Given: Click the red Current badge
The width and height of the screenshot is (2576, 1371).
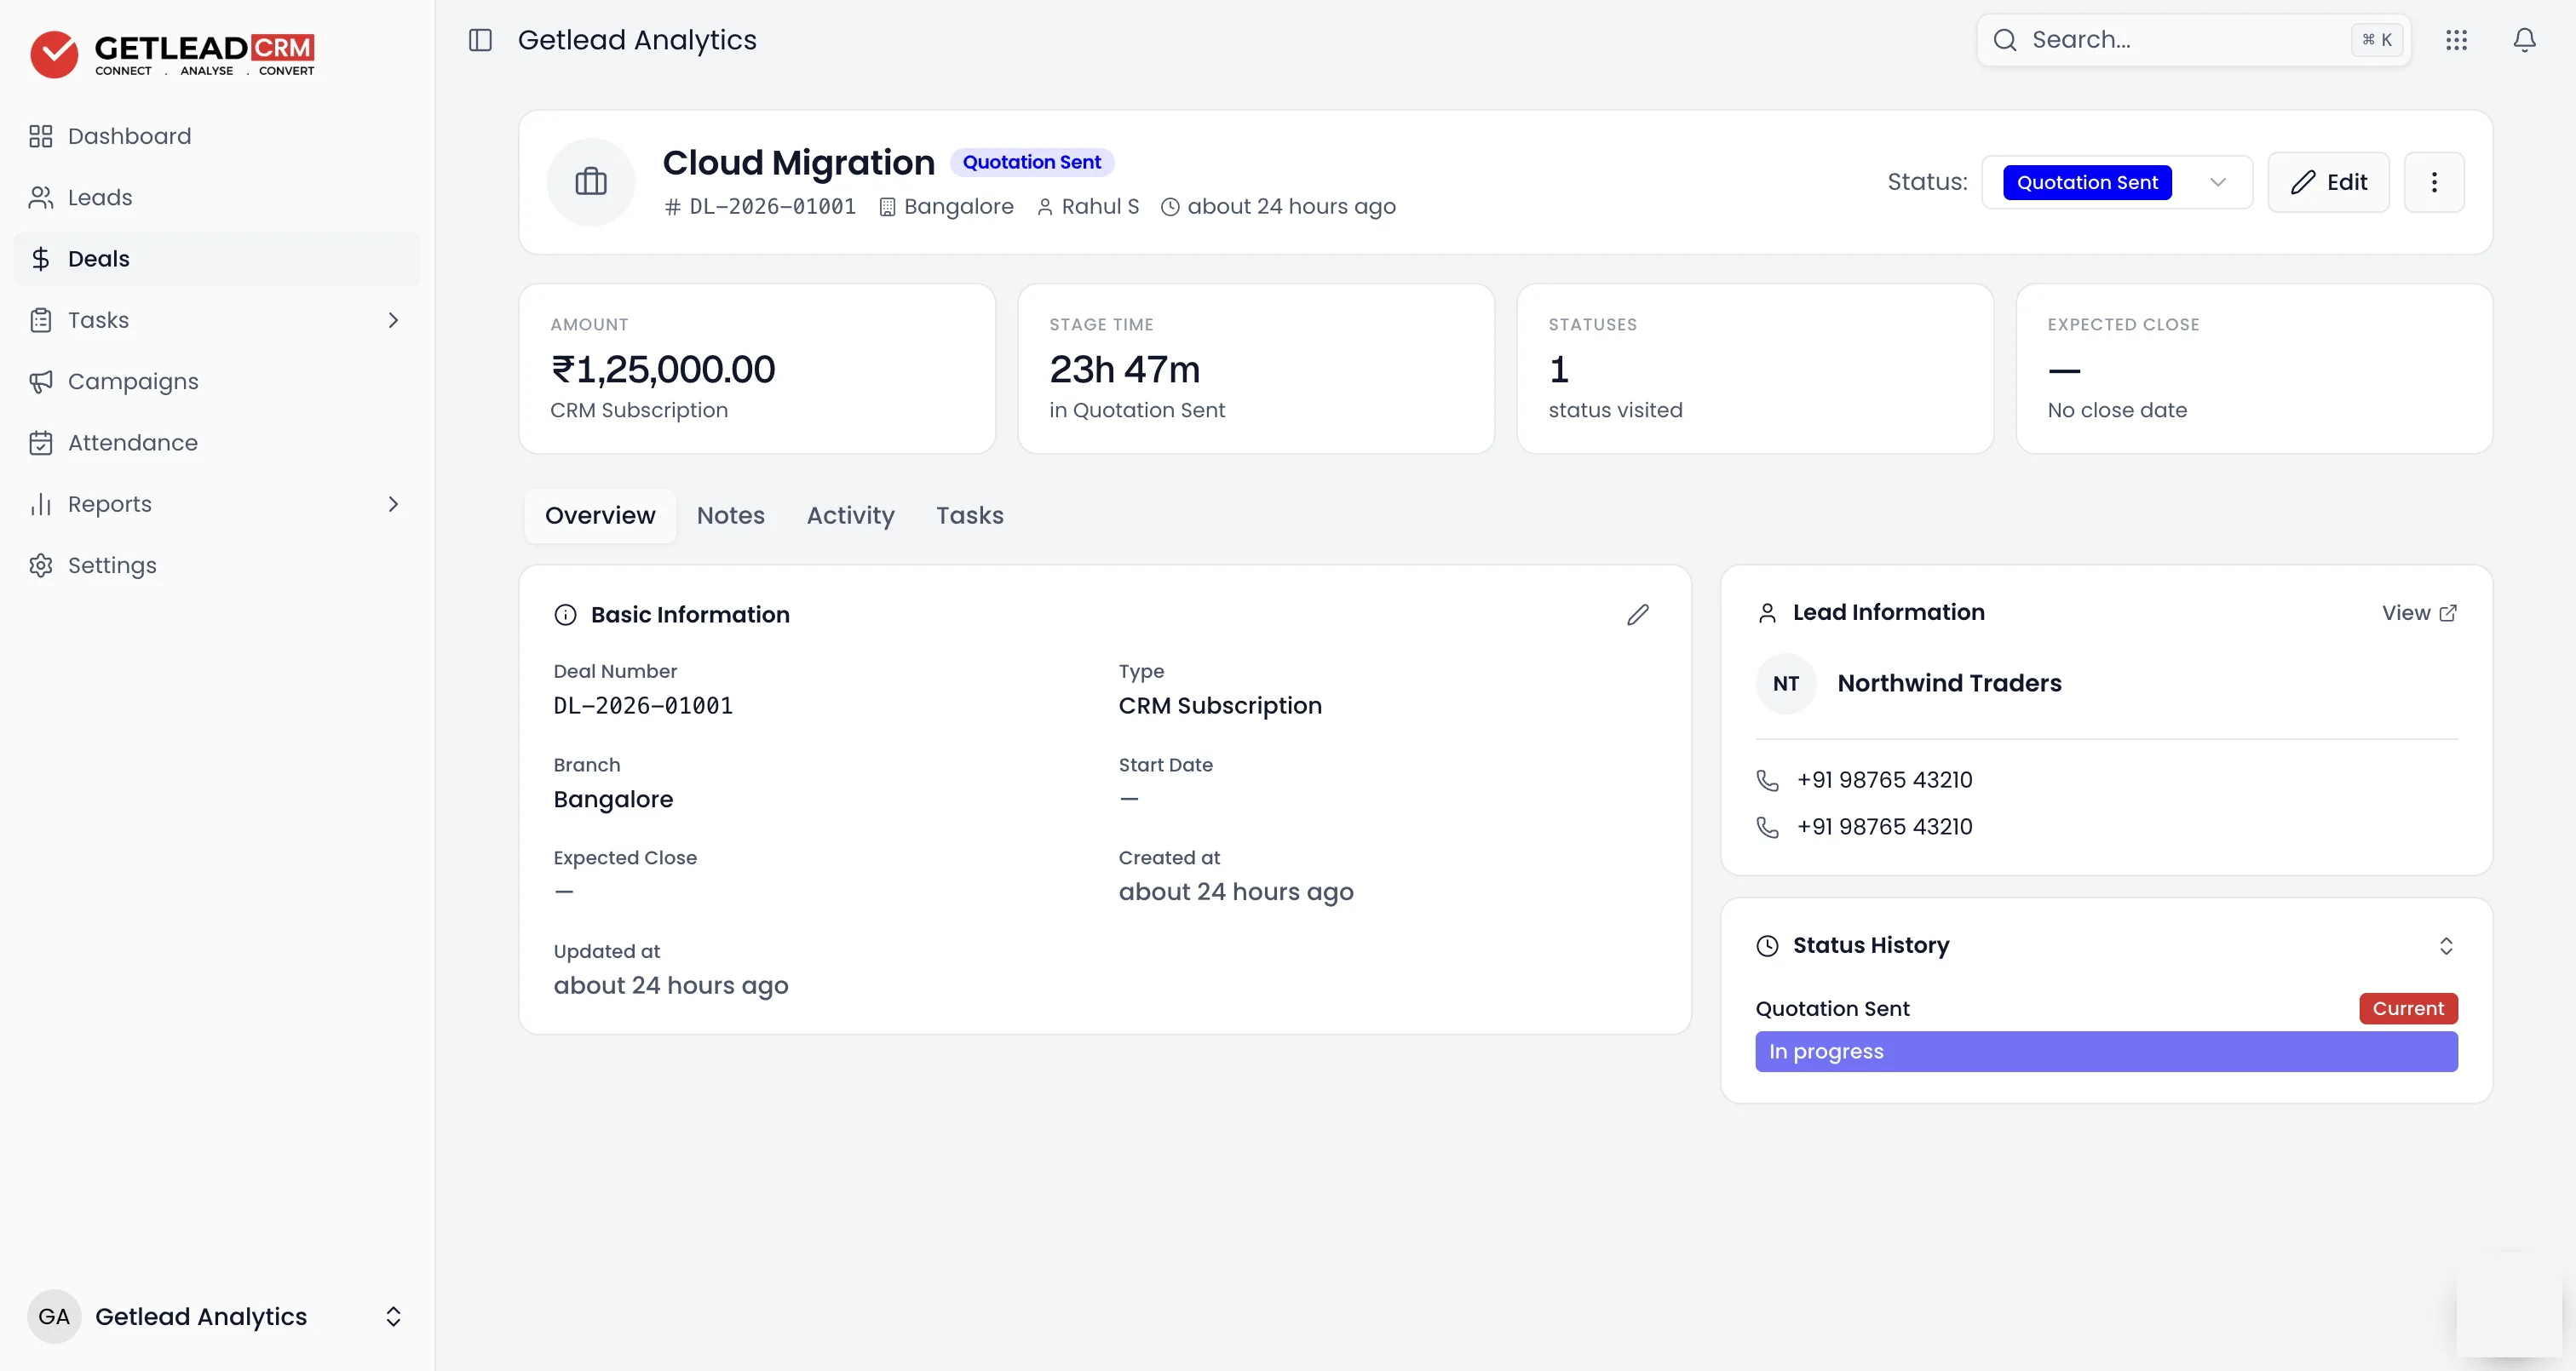Looking at the screenshot, I should 2408,1009.
